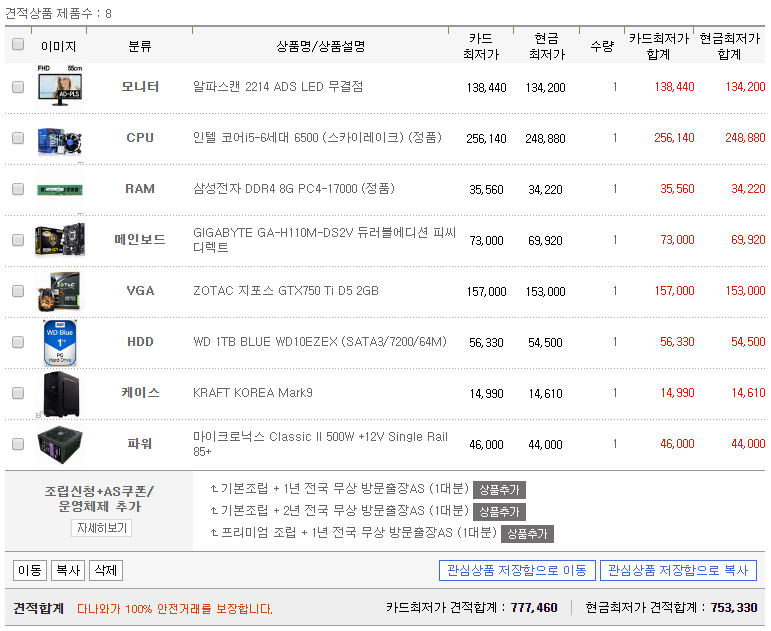Image resolution: width=771 pixels, height=631 pixels.
Task: Click the 메인보드 category label
Action: [x=140, y=240]
